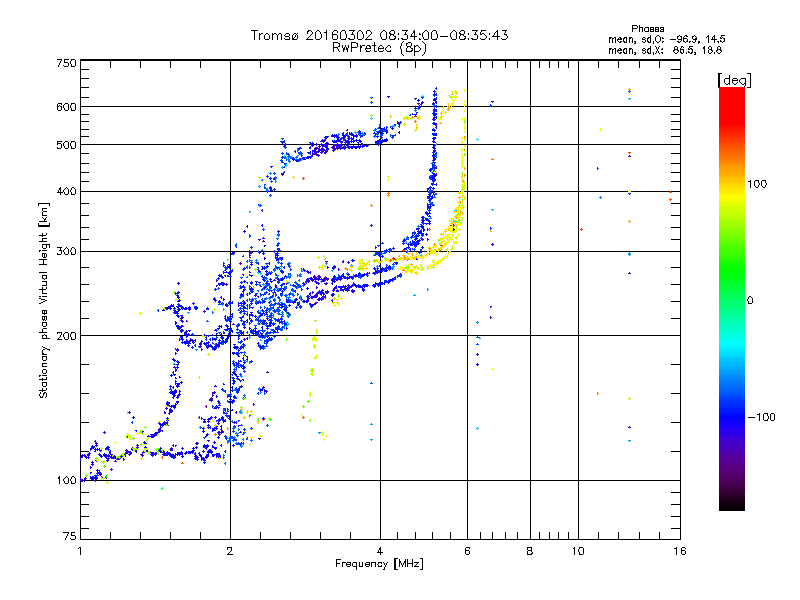800x600 pixels.
Task: Click the "Stationary phase Virtual Height [km]" axis title
Action: (43, 300)
